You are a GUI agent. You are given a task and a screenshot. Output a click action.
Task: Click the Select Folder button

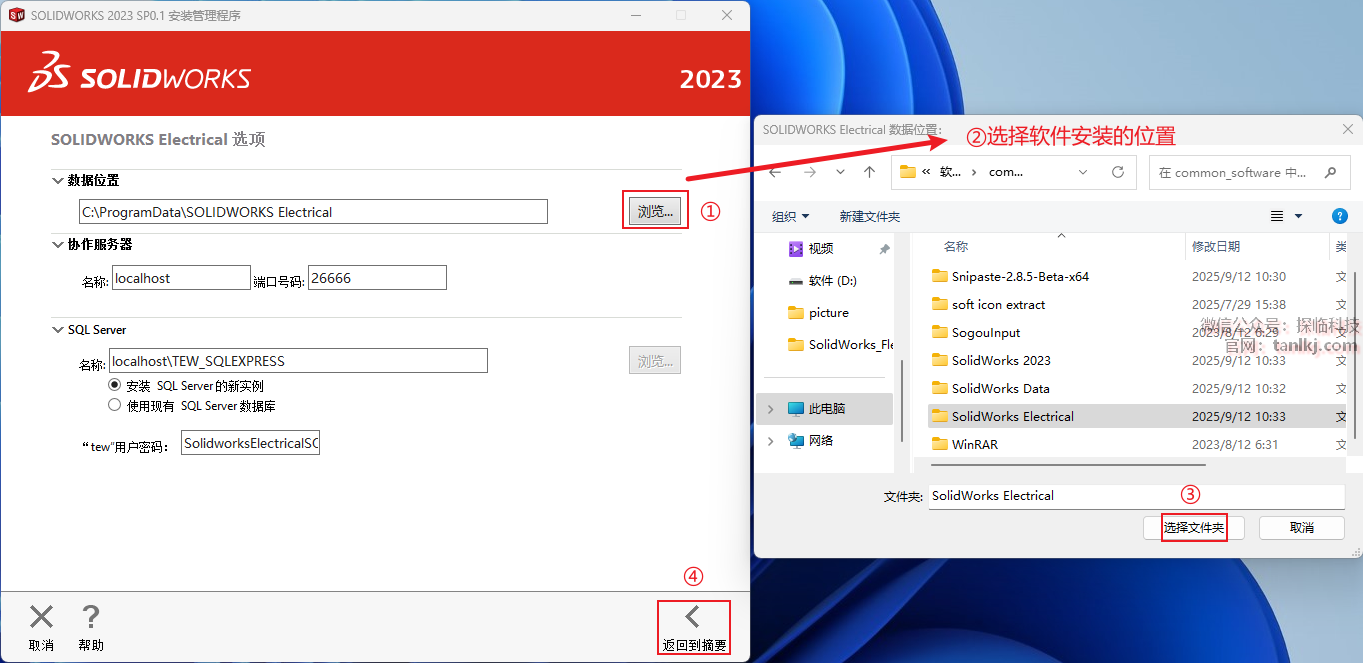[1193, 527]
